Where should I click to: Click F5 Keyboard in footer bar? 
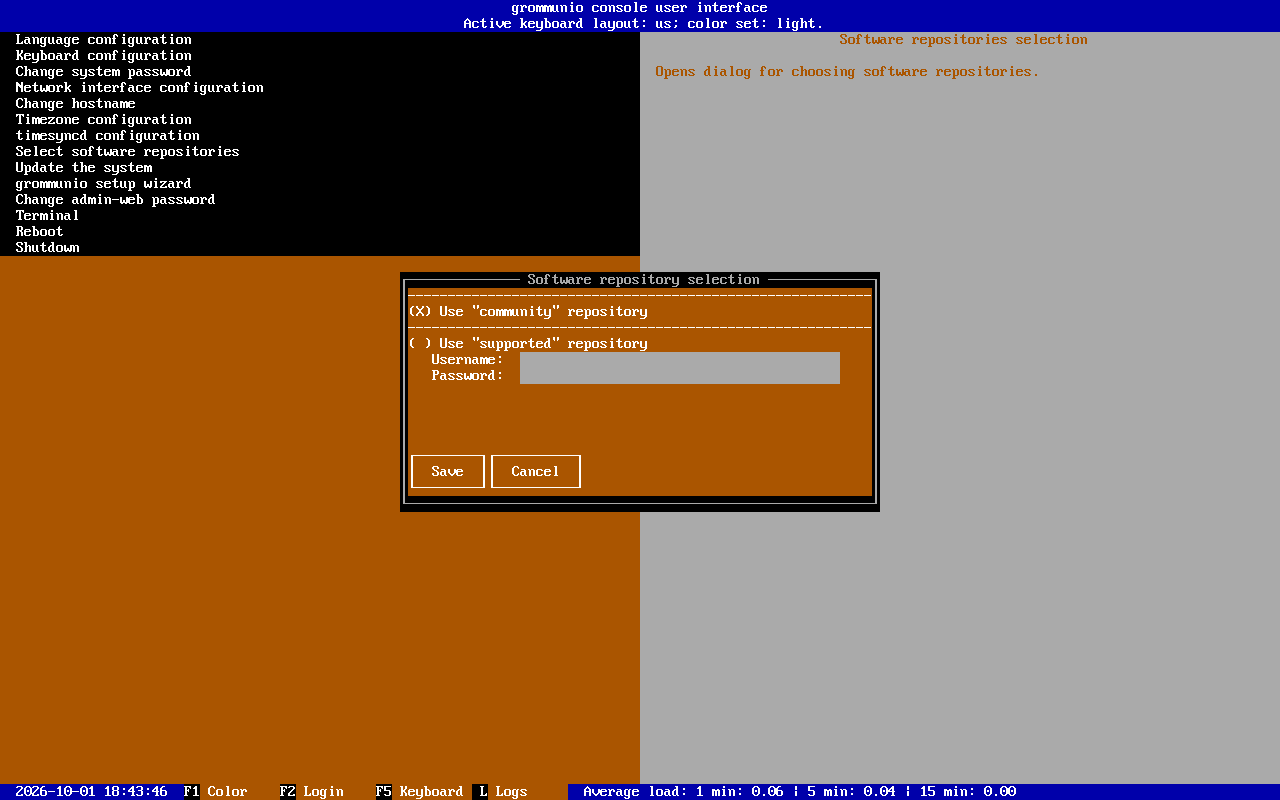[420, 792]
